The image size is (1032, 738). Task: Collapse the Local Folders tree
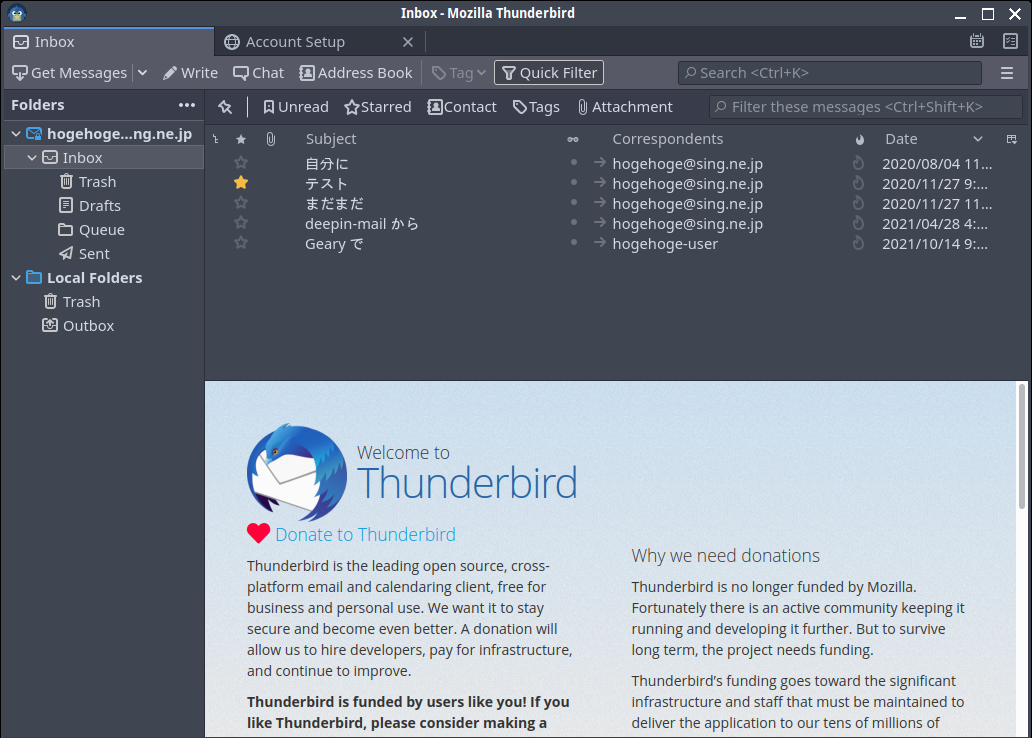[x=16, y=278]
